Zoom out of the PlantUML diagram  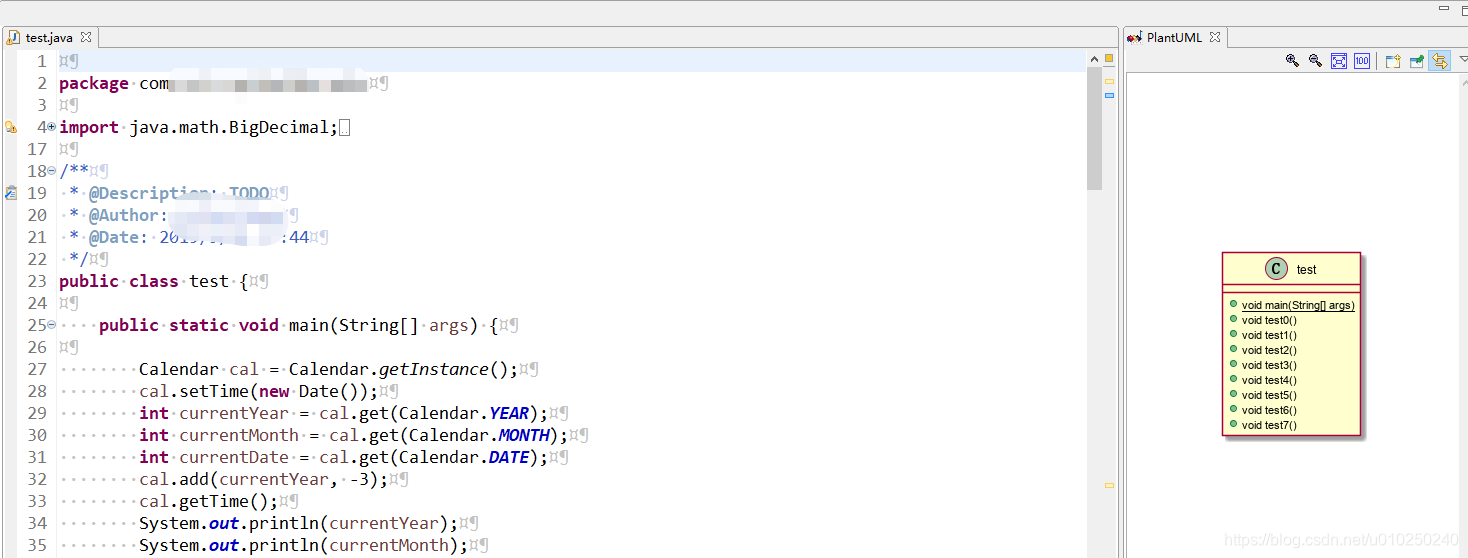pyautogui.click(x=1315, y=61)
